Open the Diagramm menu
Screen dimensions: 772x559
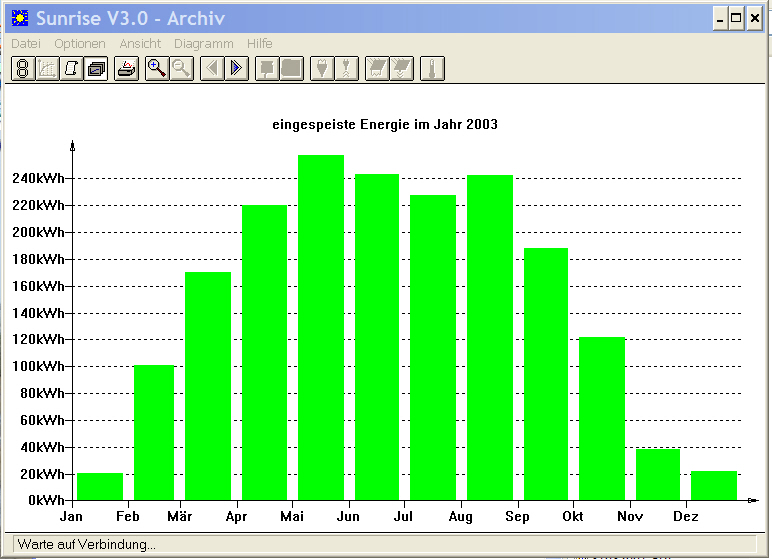tap(203, 44)
